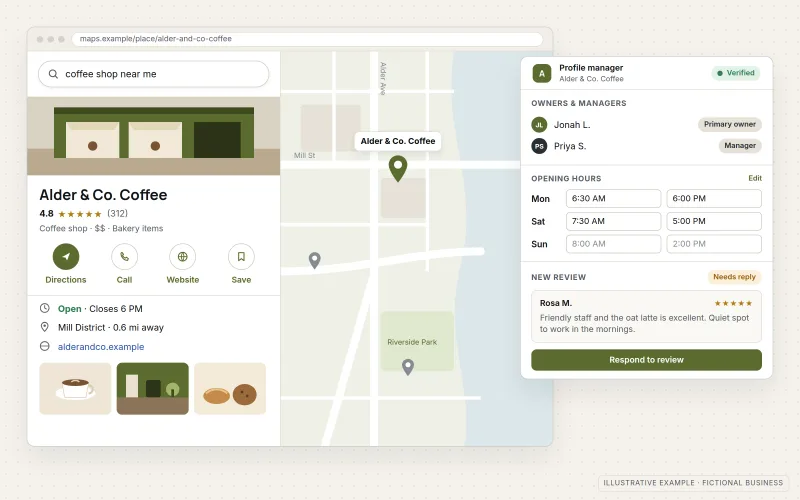Click the 4.8 star rating row
The image size is (800, 500).
point(84,214)
